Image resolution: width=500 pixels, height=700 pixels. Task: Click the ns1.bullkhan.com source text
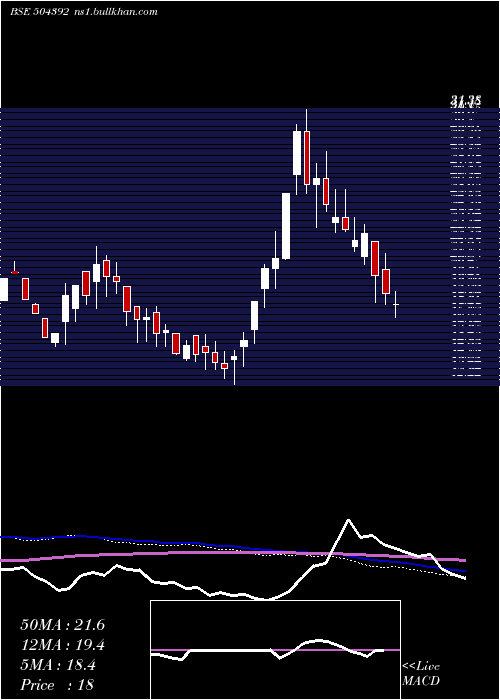pyautogui.click(x=116, y=12)
